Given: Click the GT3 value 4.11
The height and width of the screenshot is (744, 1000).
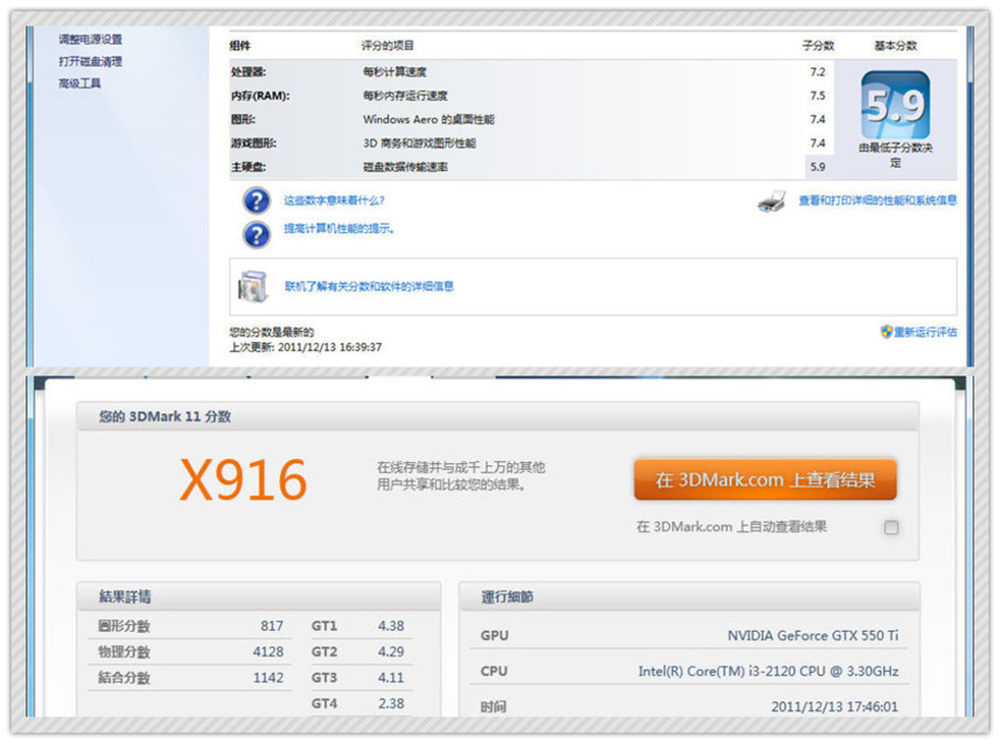Looking at the screenshot, I should pyautogui.click(x=391, y=678).
